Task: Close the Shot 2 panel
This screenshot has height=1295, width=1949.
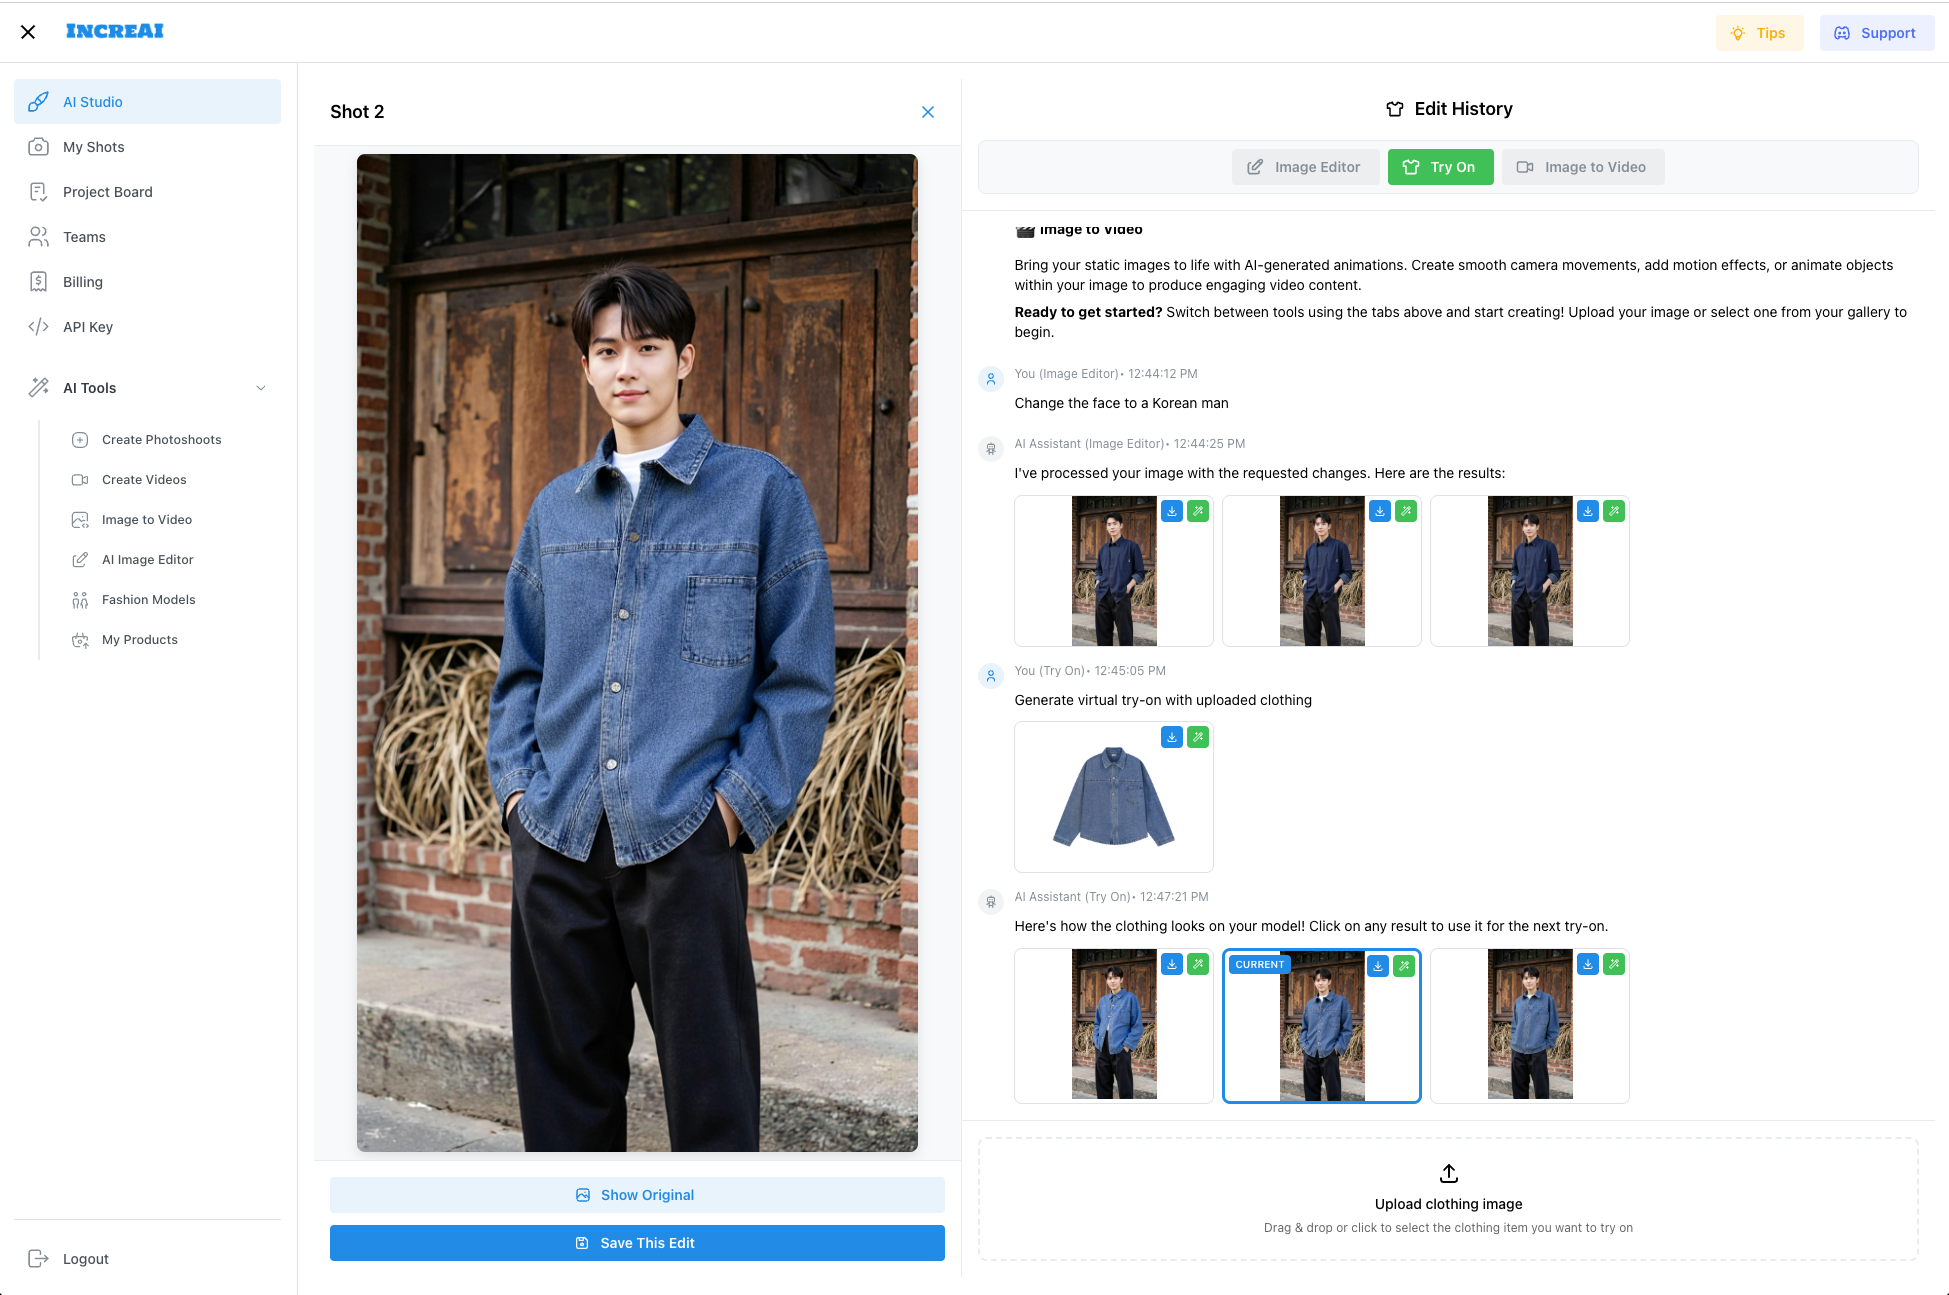Action: click(x=928, y=112)
